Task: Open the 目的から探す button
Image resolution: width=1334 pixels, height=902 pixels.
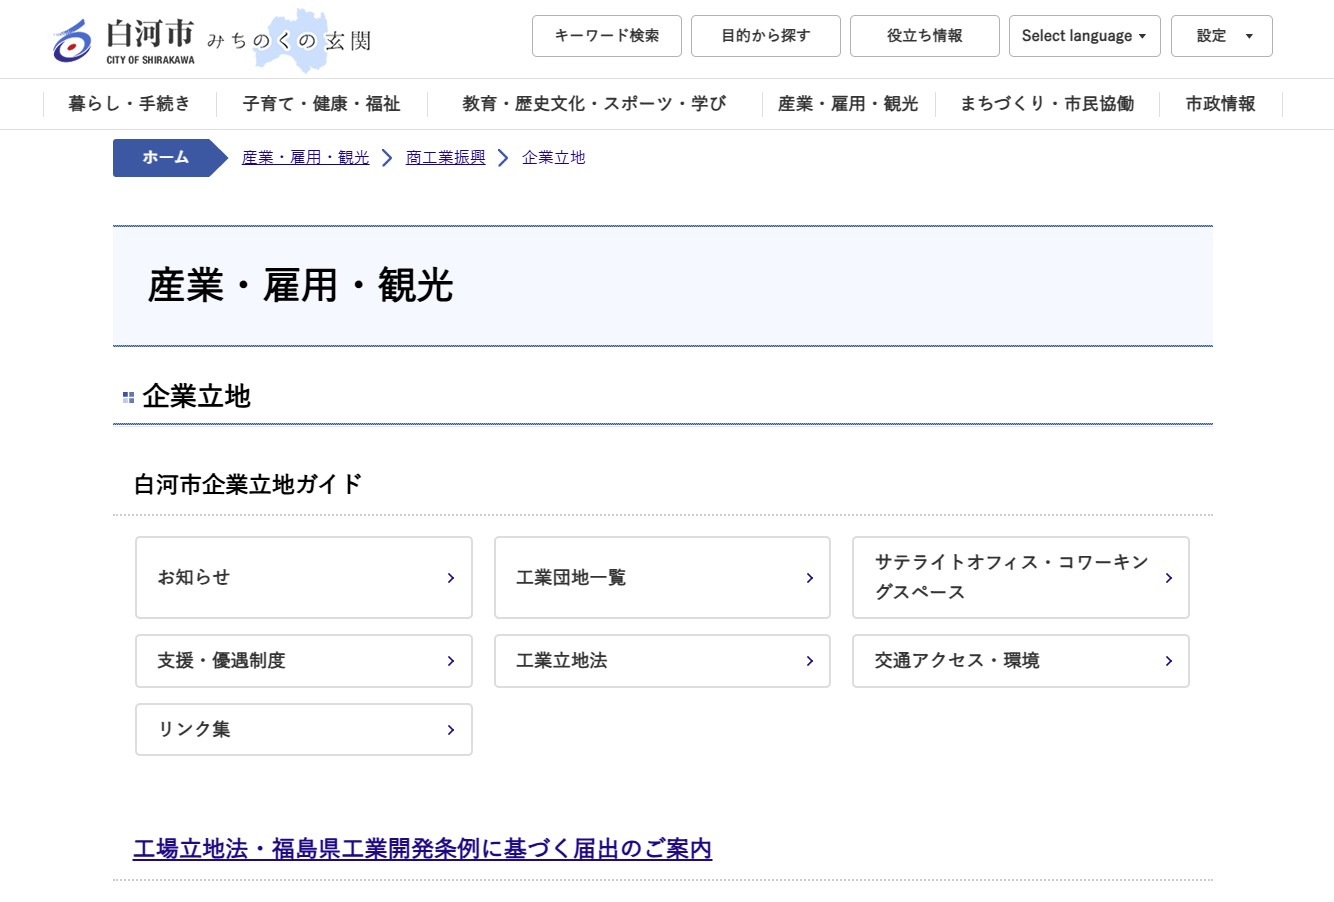Action: pyautogui.click(x=766, y=36)
